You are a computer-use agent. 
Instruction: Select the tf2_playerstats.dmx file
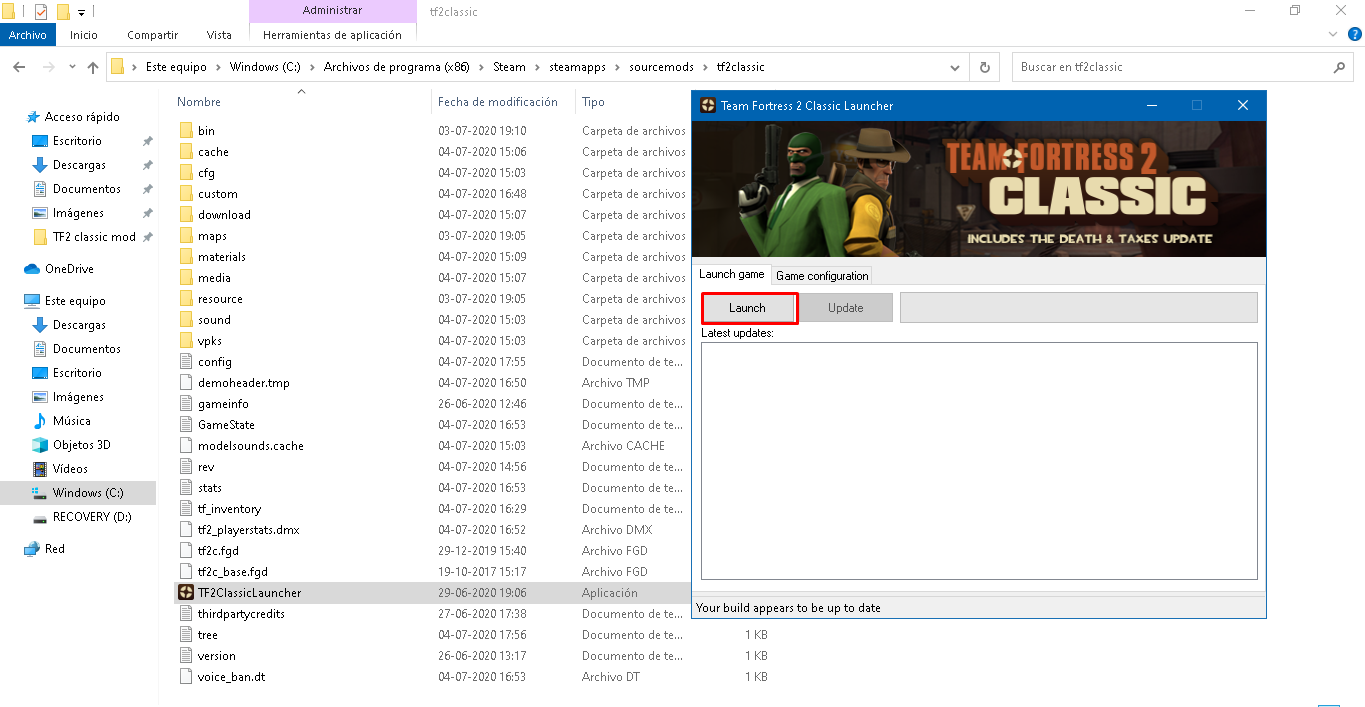[x=248, y=530]
